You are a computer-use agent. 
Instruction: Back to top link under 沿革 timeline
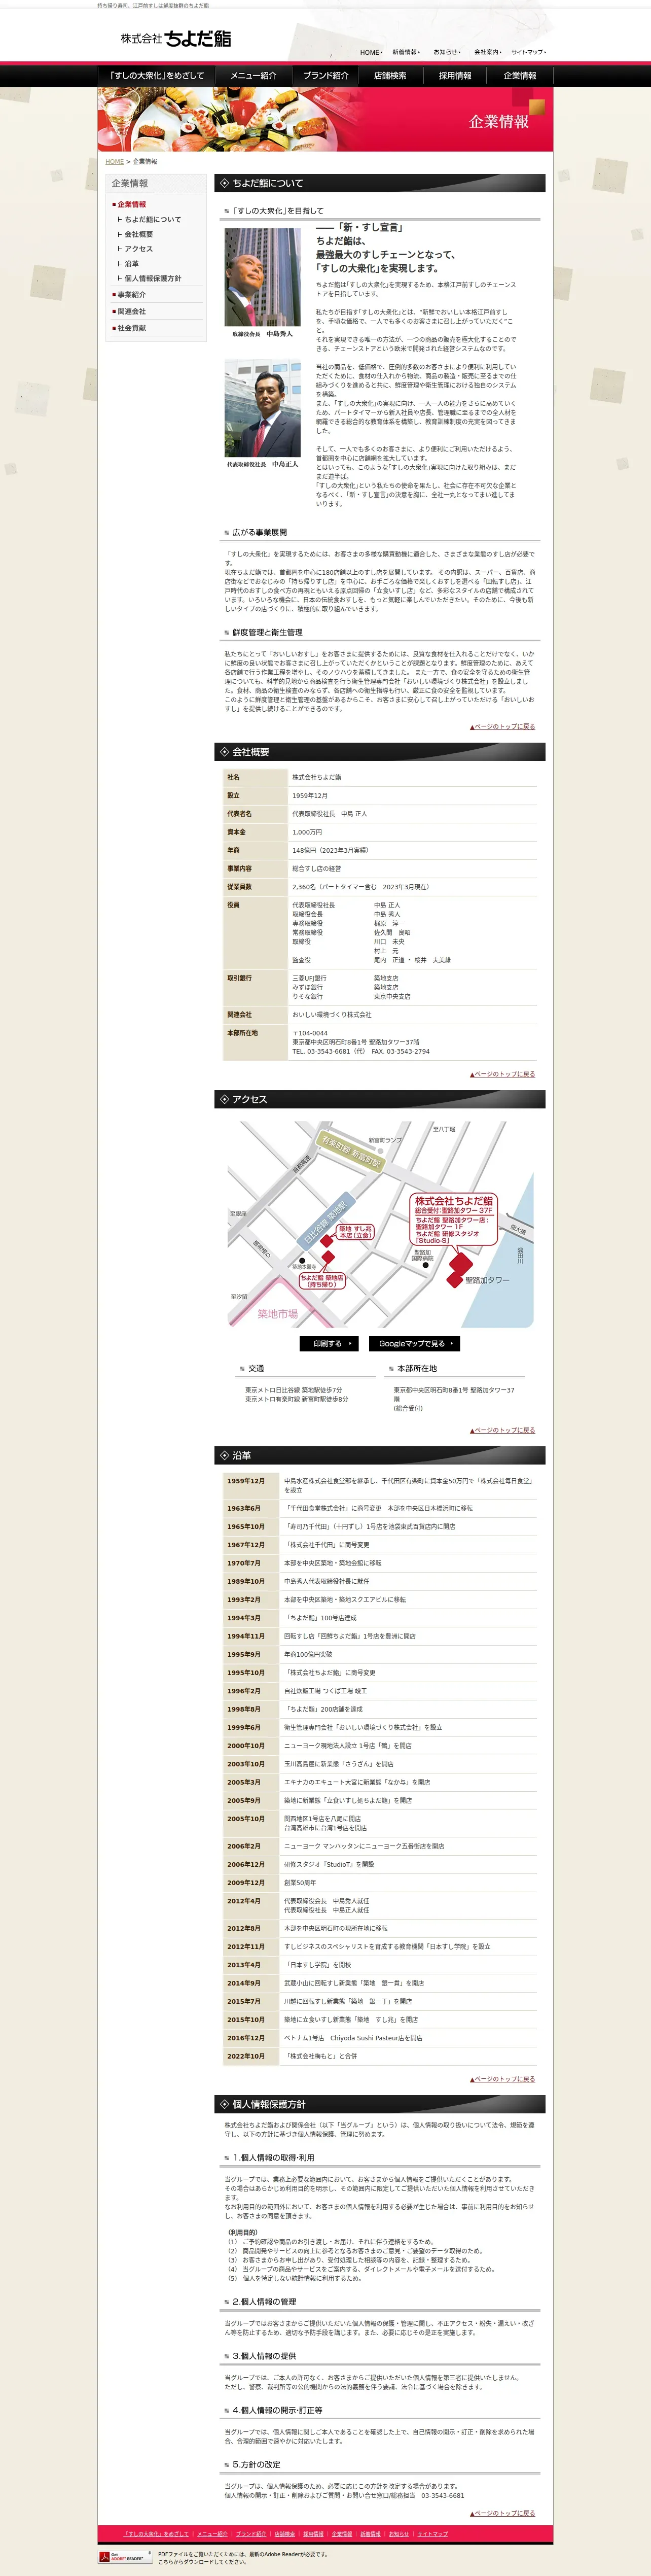[x=502, y=2079]
